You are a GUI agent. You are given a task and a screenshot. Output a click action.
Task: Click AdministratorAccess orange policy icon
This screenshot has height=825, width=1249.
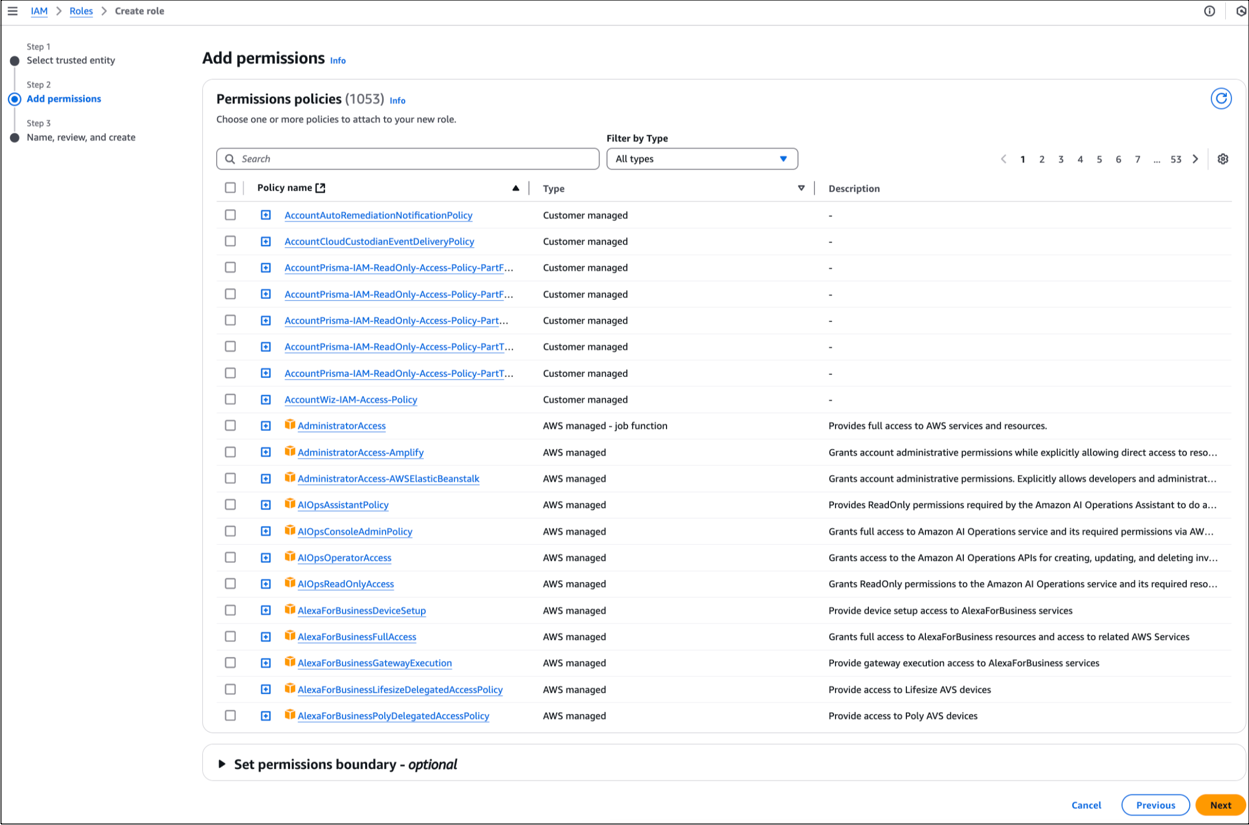pos(290,425)
